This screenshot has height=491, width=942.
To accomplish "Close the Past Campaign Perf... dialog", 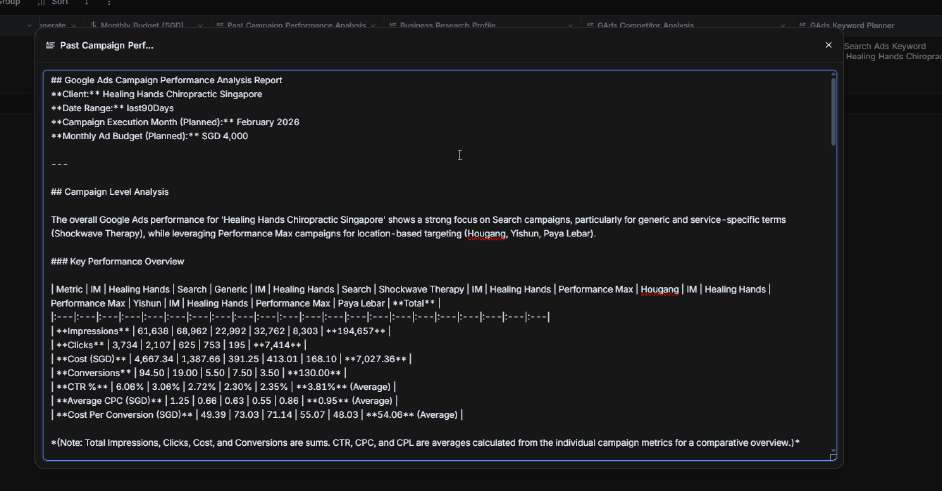I will tap(828, 45).
